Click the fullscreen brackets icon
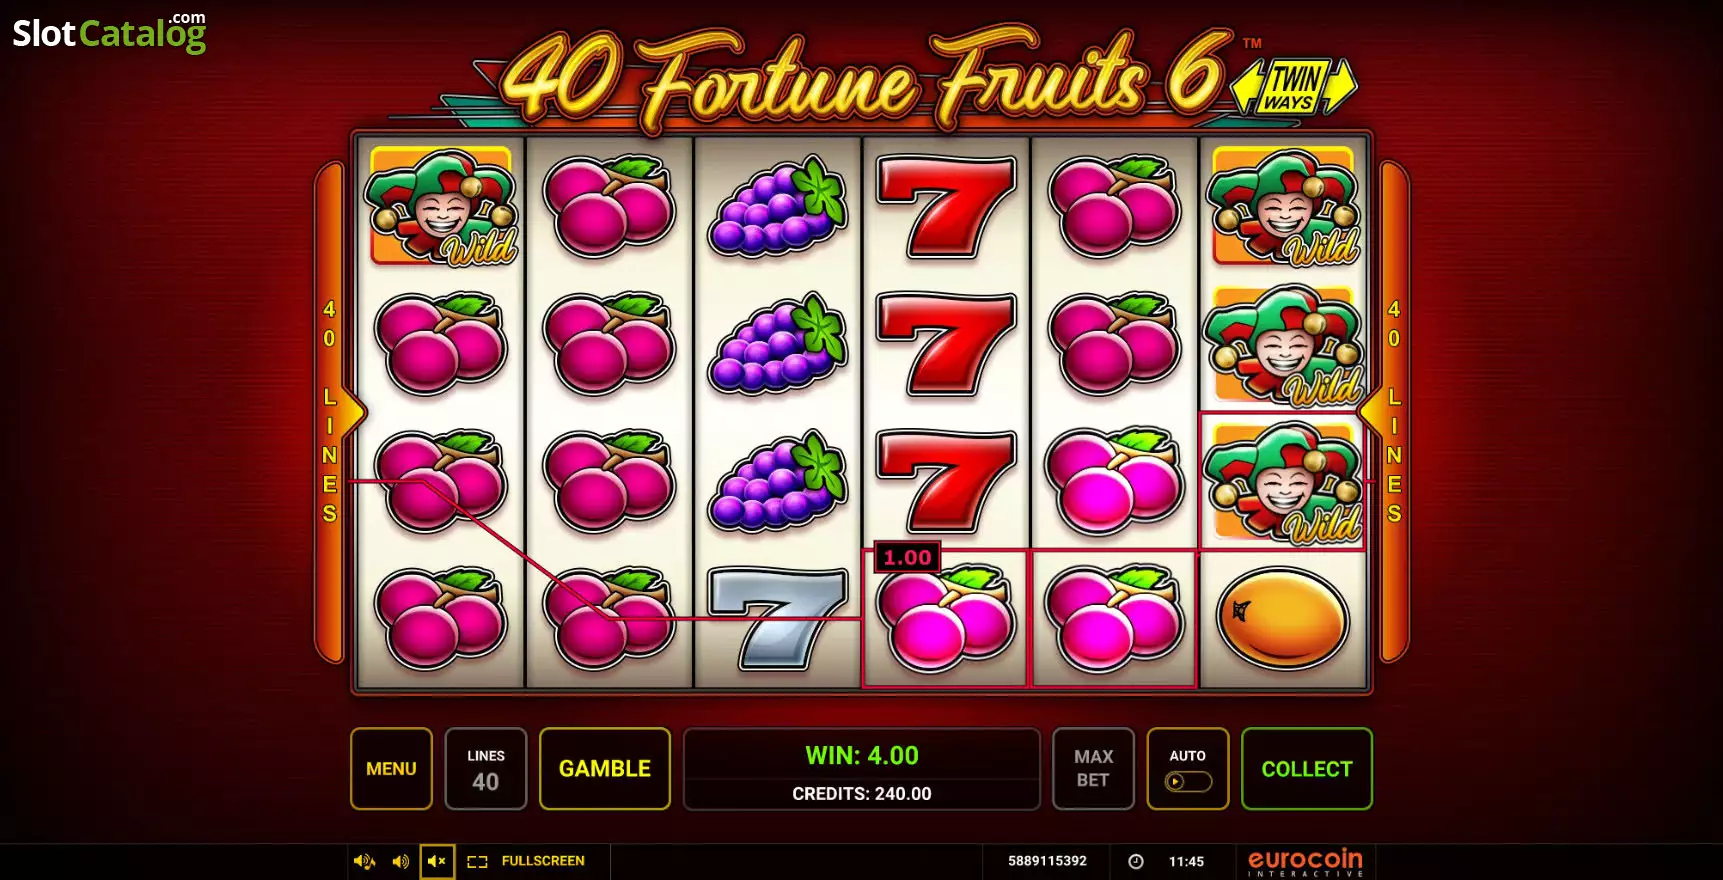Viewport: 1723px width, 880px height. pyautogui.click(x=478, y=861)
